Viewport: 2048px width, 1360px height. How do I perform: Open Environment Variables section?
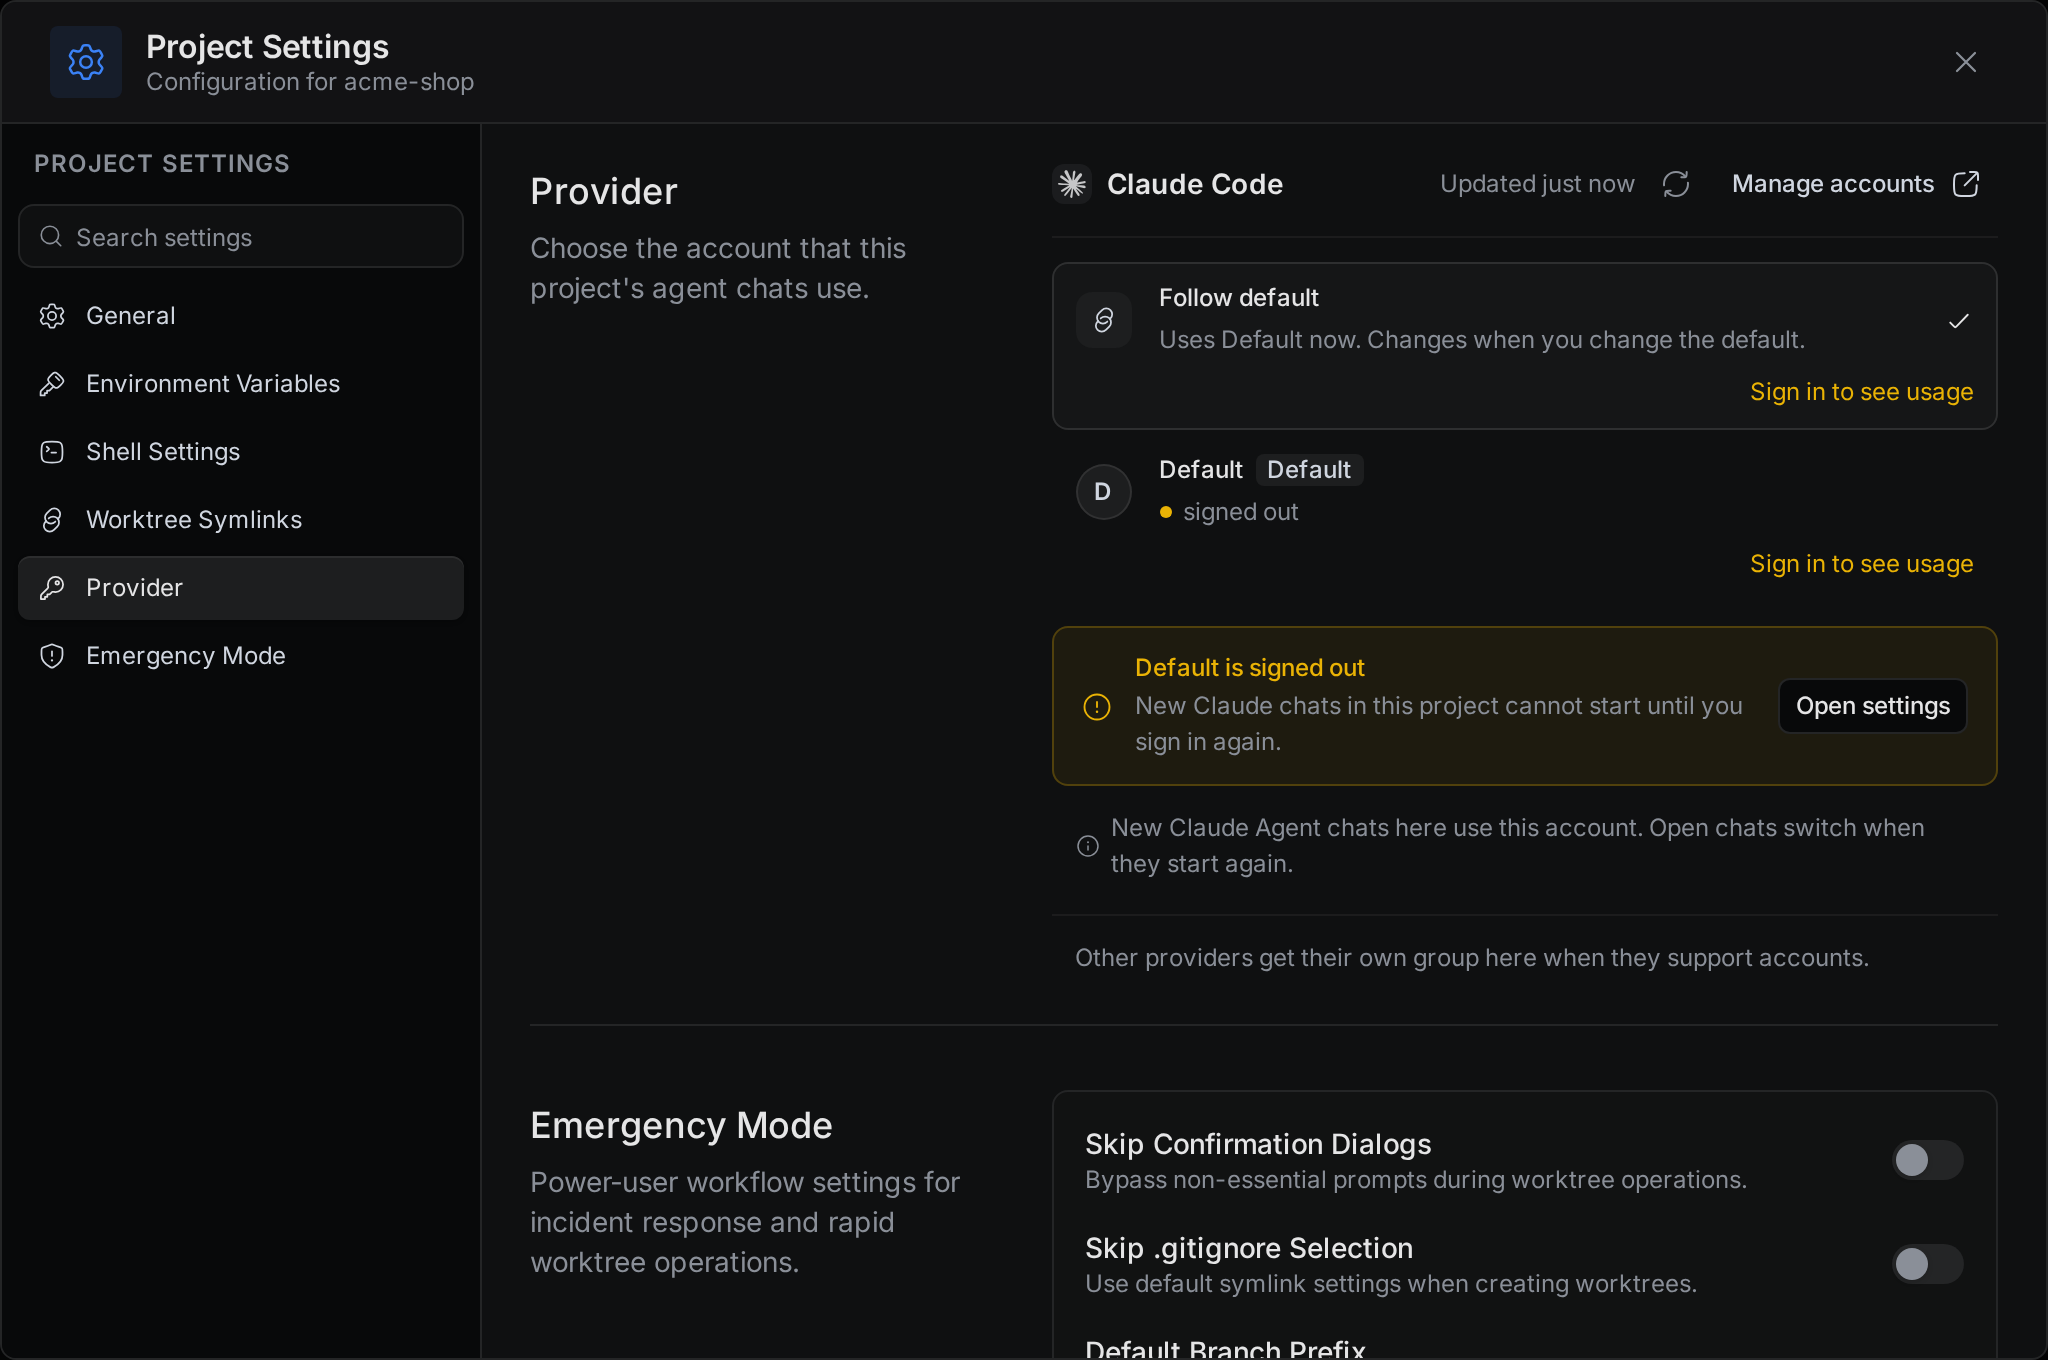241,384
